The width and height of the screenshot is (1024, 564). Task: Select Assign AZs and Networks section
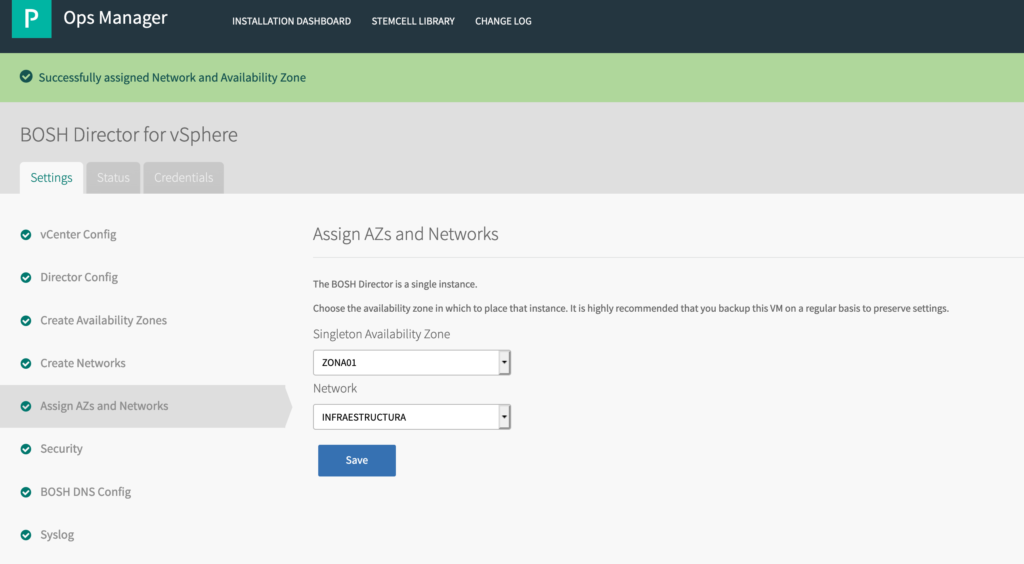coord(104,406)
